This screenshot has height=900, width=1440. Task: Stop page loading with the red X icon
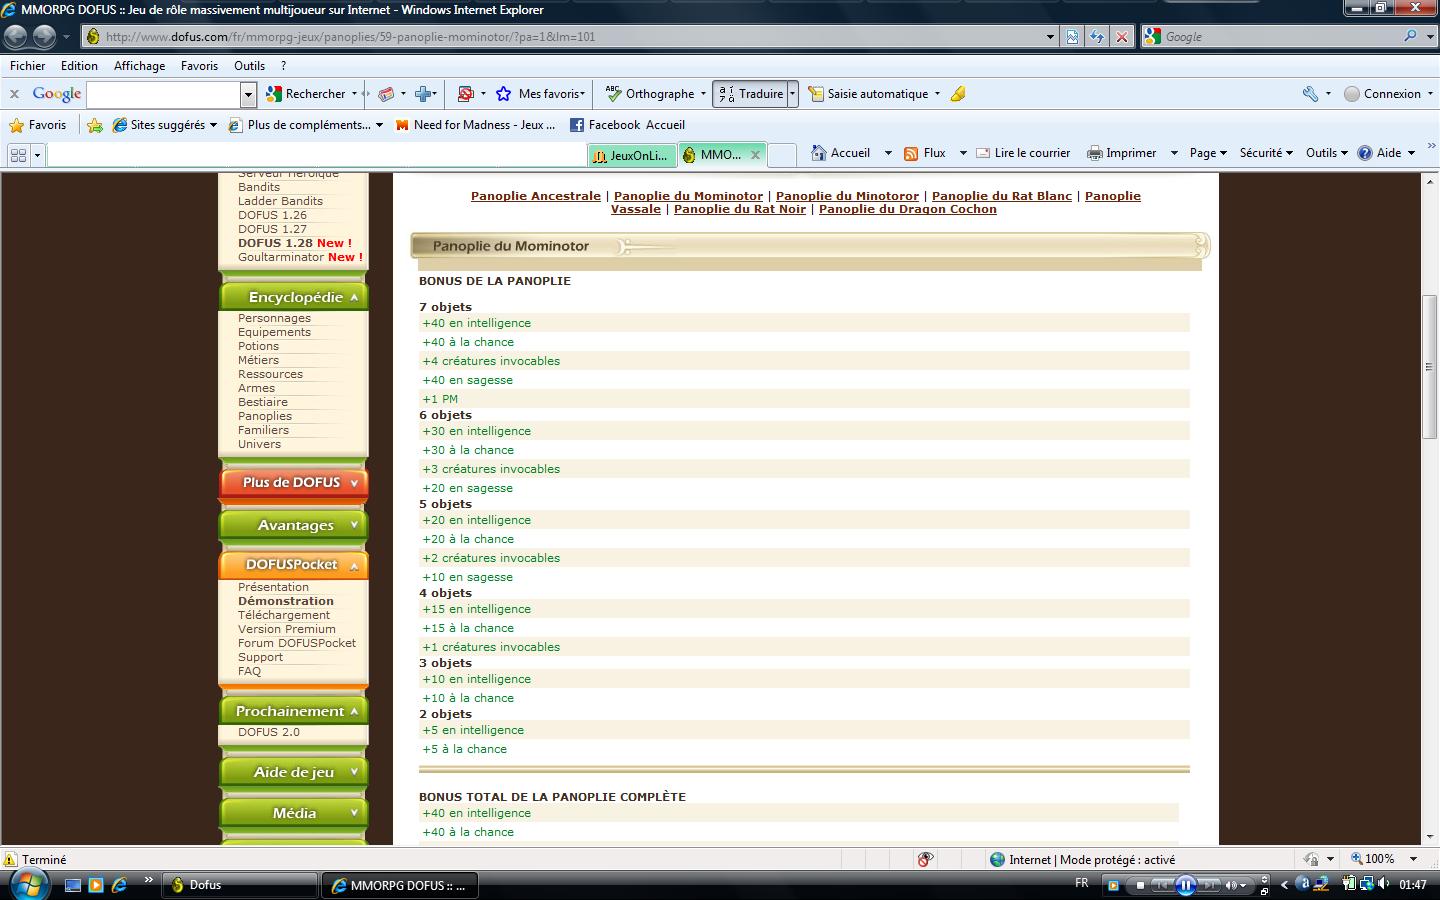pos(1122,37)
